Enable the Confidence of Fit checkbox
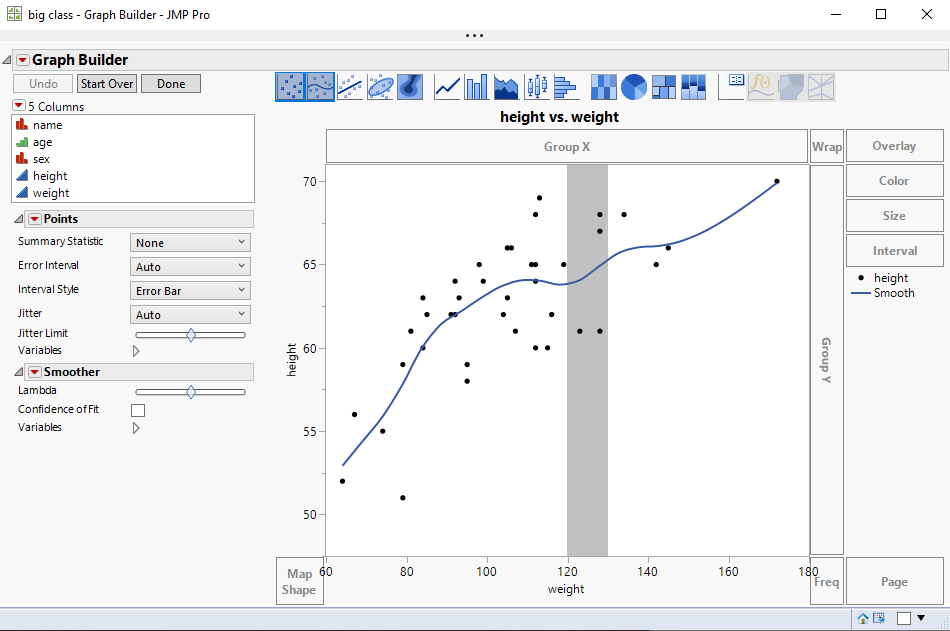950x631 pixels. 138,409
